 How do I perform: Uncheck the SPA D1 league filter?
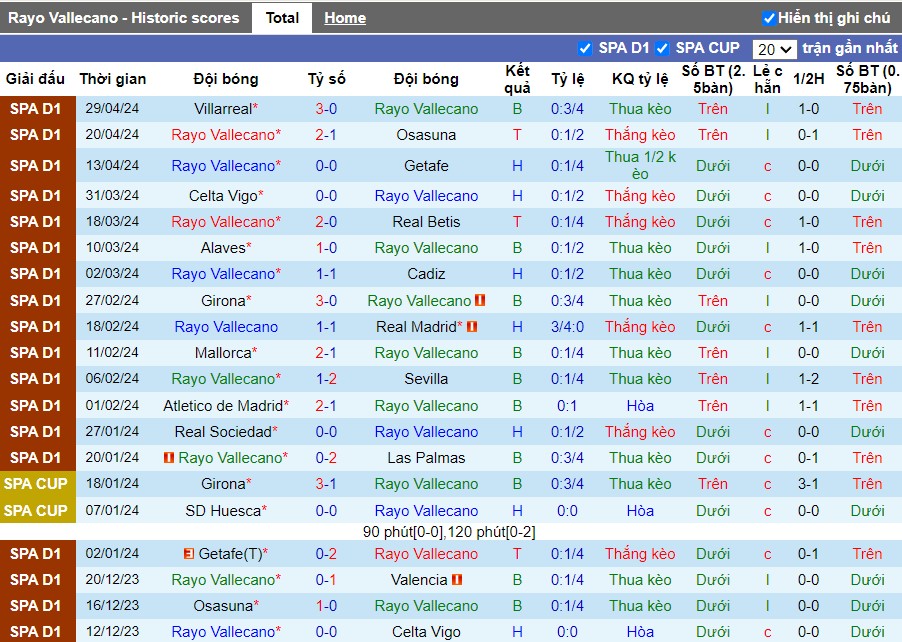coord(584,49)
